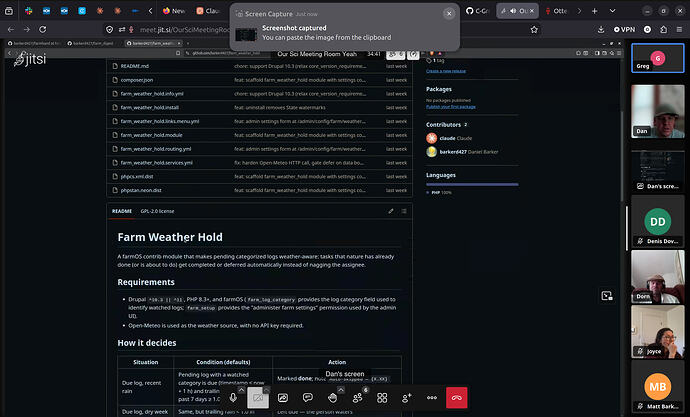The width and height of the screenshot is (690, 417).
Task: Hang up the call with red button
Action: [456, 398]
